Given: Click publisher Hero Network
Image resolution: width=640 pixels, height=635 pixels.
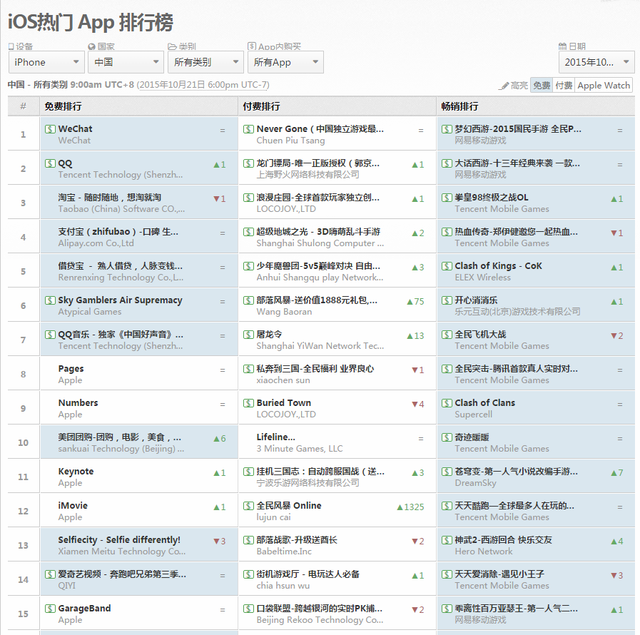Looking at the screenshot, I should coord(484,551).
